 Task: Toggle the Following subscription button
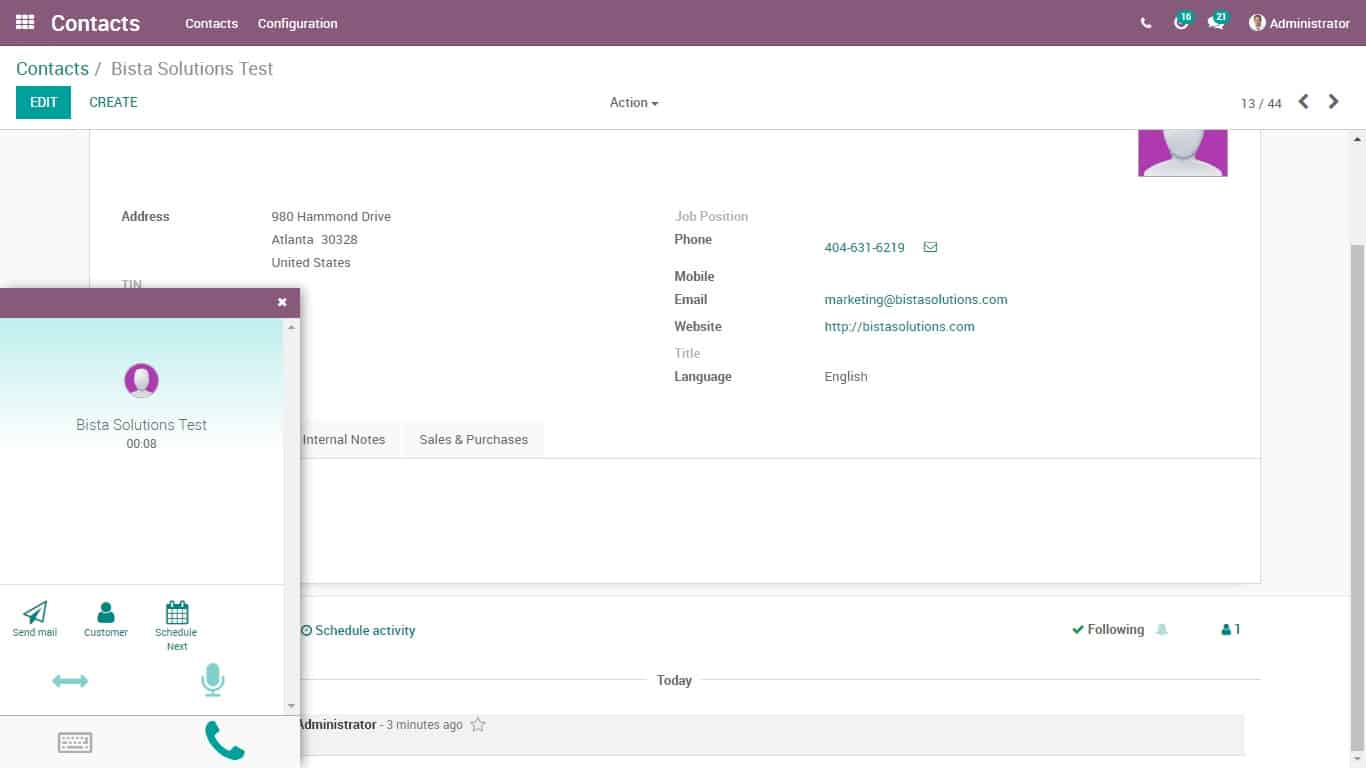[x=1108, y=630]
